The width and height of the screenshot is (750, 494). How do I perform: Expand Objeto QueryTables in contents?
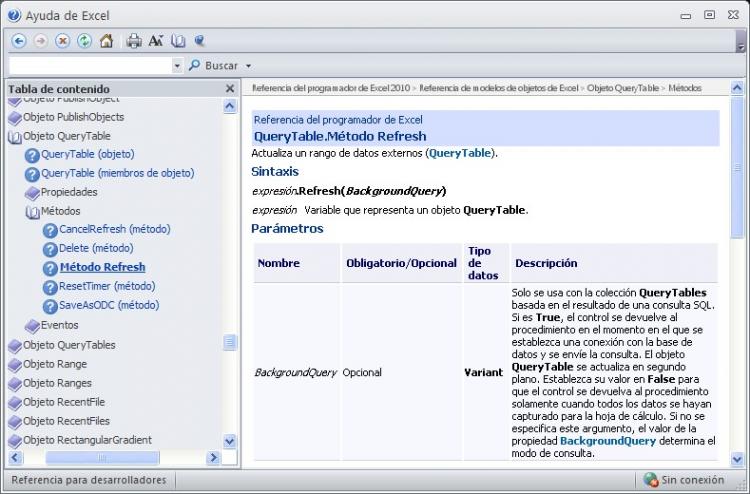(69, 345)
